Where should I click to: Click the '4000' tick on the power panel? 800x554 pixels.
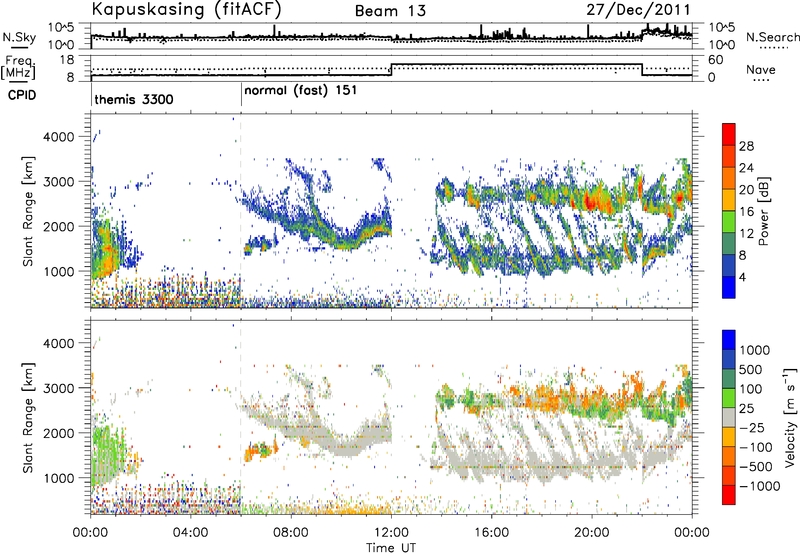pos(58,137)
